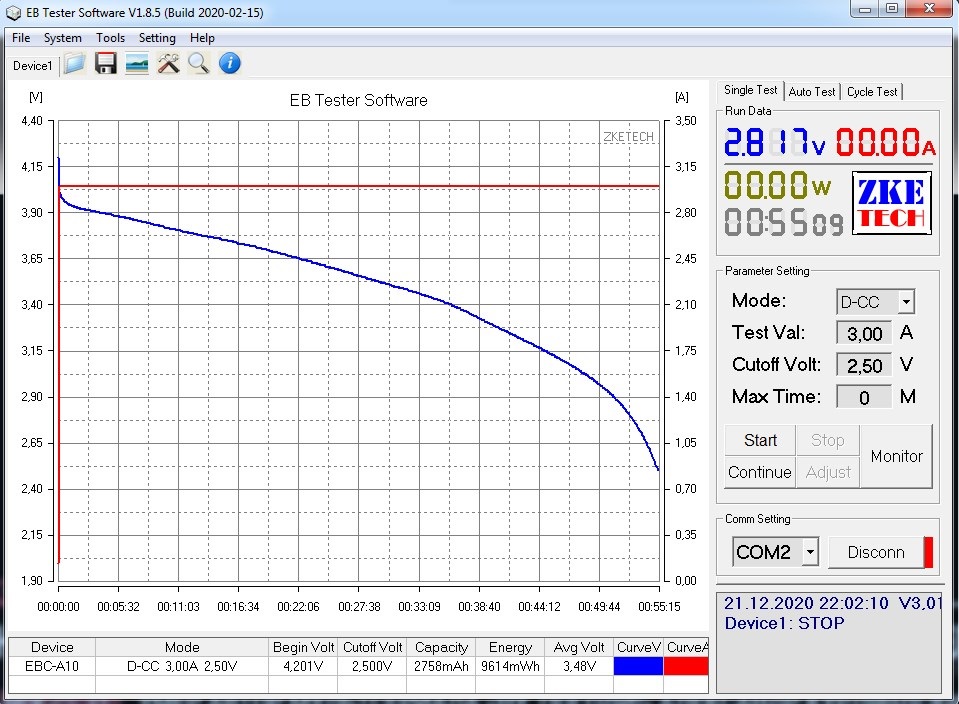Click the app icon in the title bar

12,12
